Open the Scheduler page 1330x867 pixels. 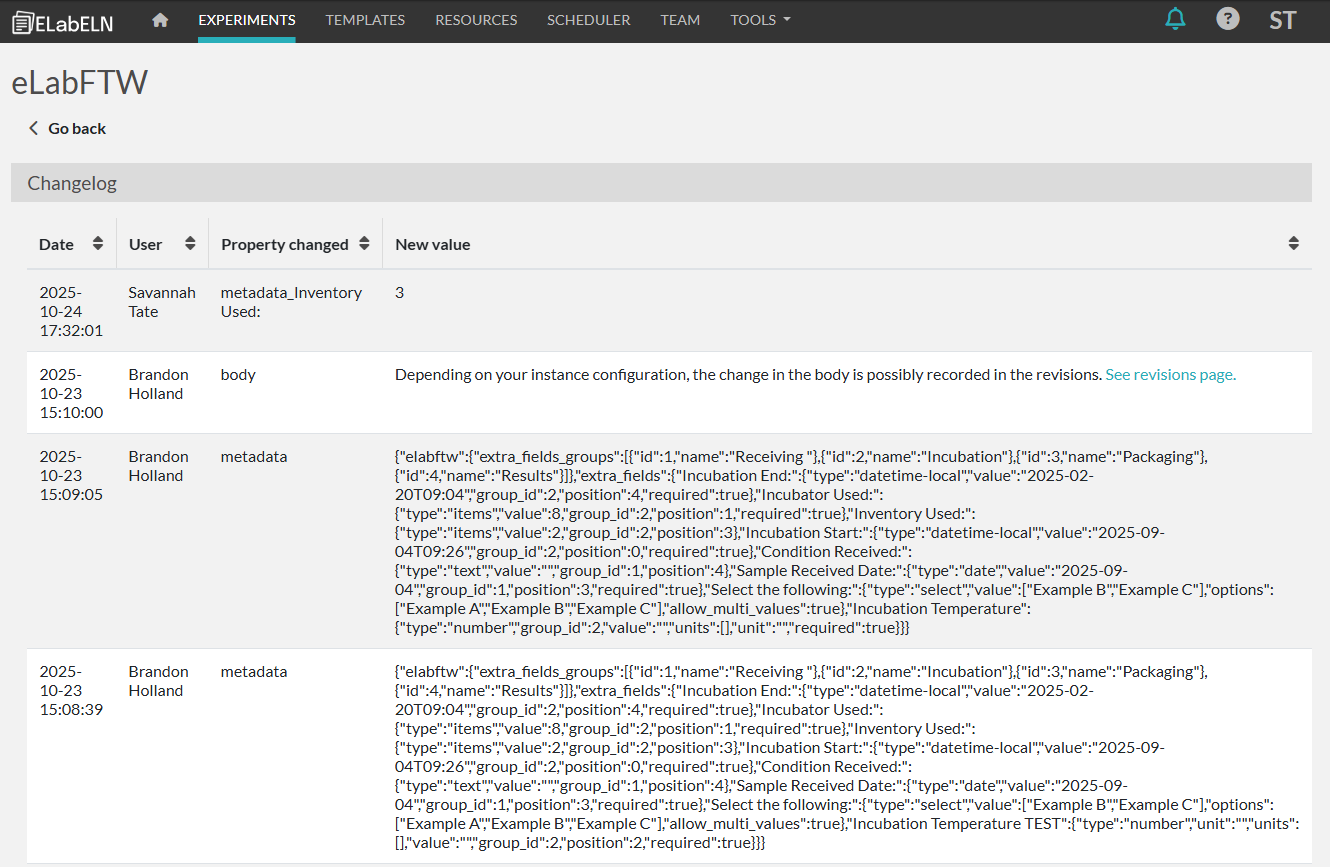tap(588, 20)
